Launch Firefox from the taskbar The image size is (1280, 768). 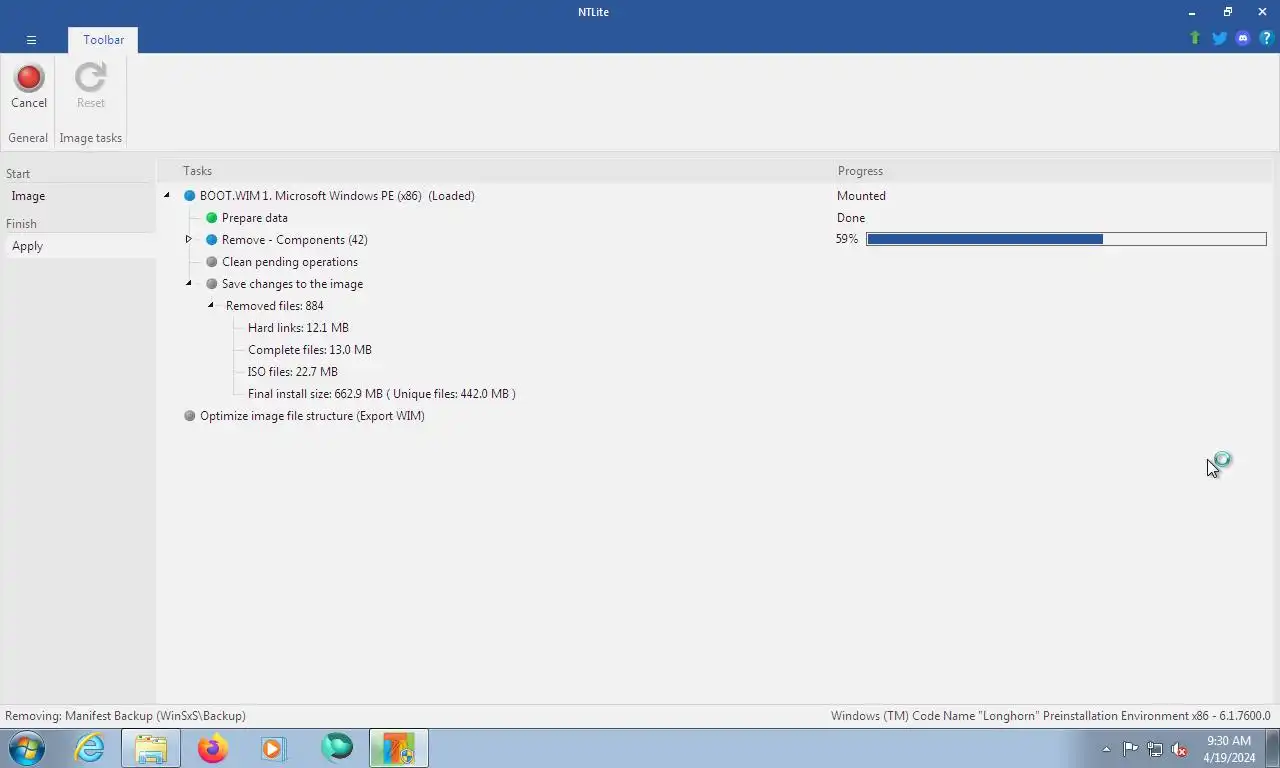pos(213,748)
